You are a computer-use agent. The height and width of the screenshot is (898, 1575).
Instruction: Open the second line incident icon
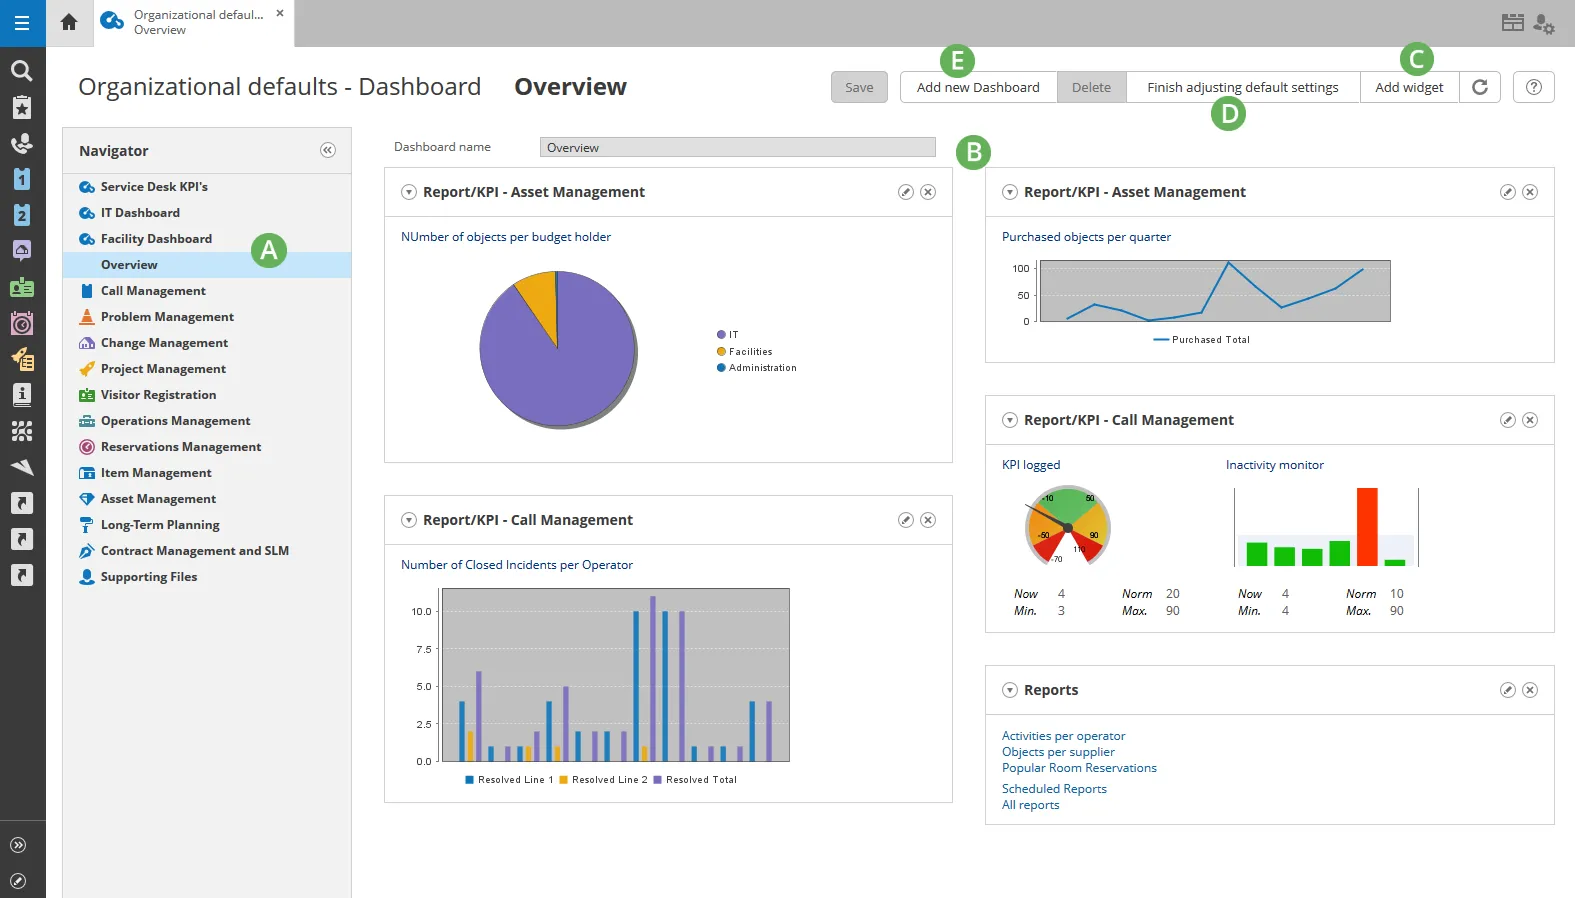pyautogui.click(x=22, y=215)
